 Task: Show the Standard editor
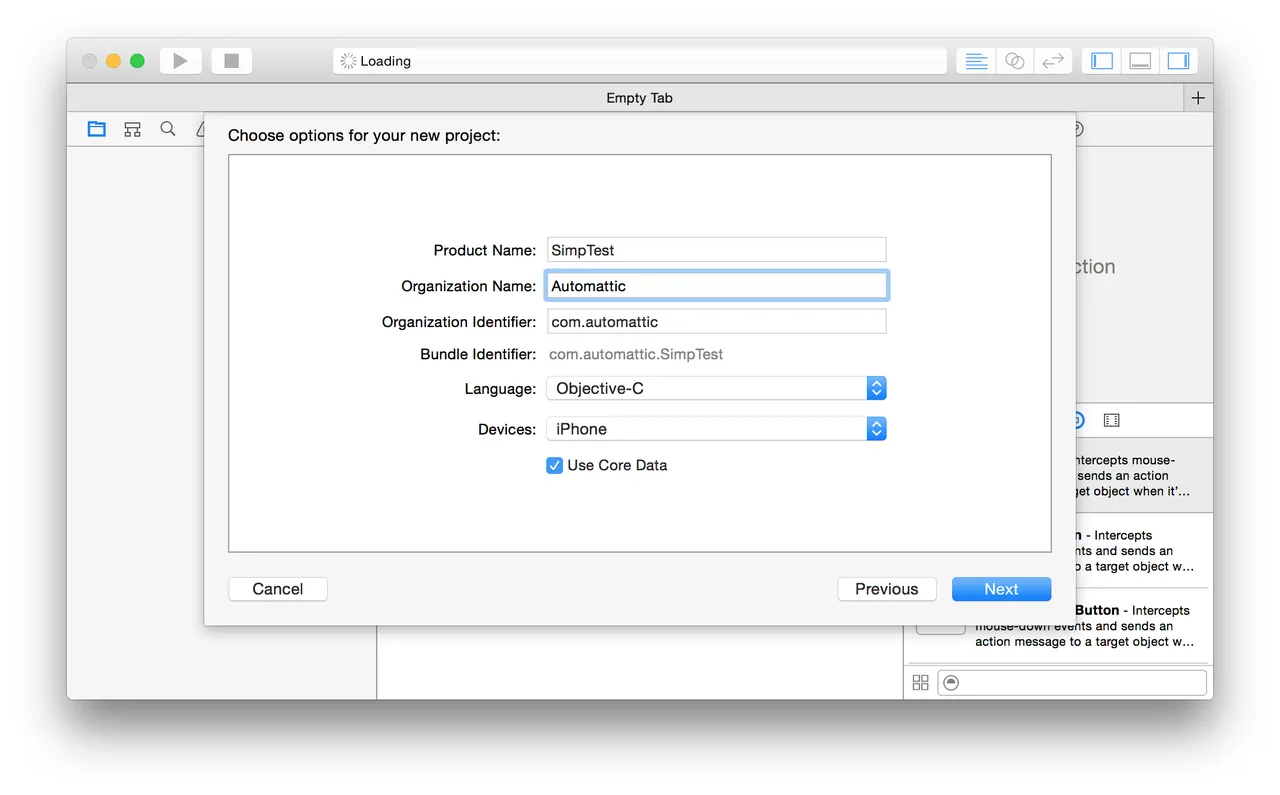pos(976,61)
